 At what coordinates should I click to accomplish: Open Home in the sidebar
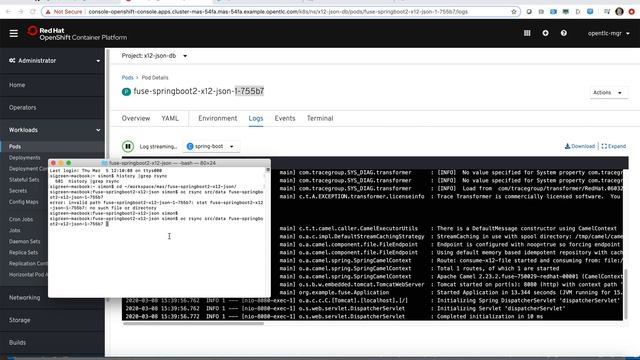click(x=17, y=85)
